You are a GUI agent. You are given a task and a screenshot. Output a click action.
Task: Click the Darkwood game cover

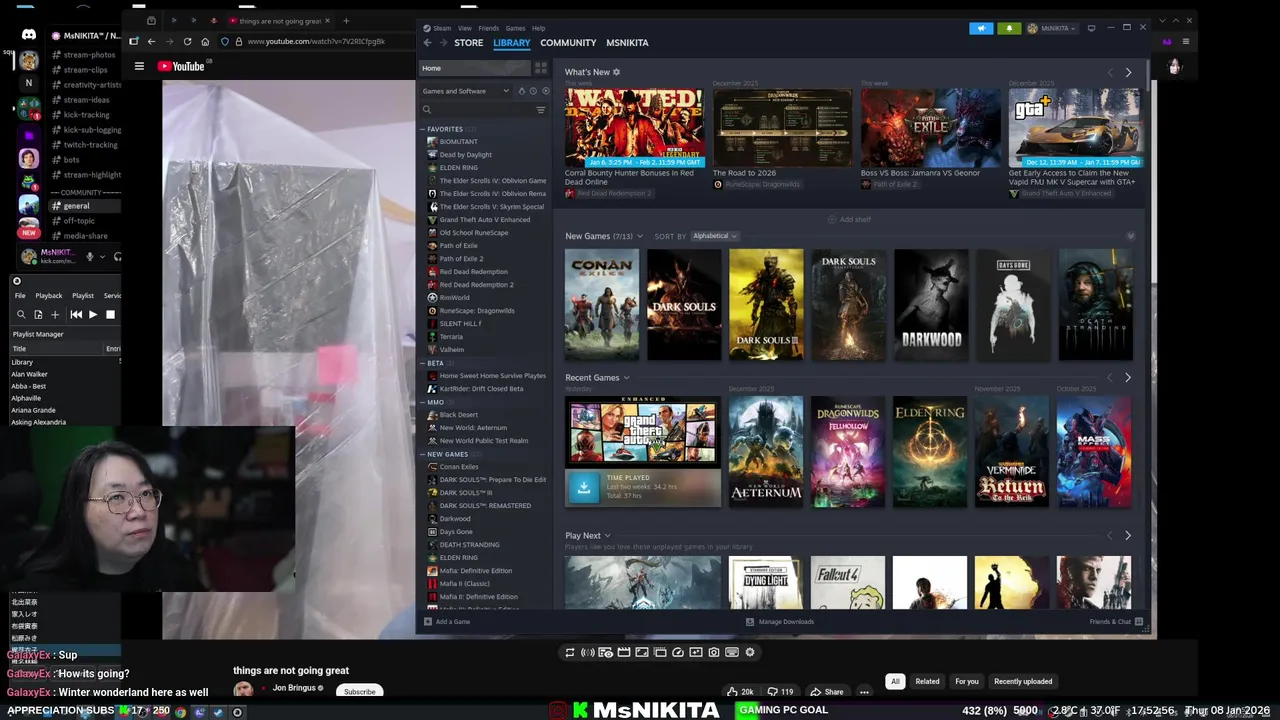931,305
